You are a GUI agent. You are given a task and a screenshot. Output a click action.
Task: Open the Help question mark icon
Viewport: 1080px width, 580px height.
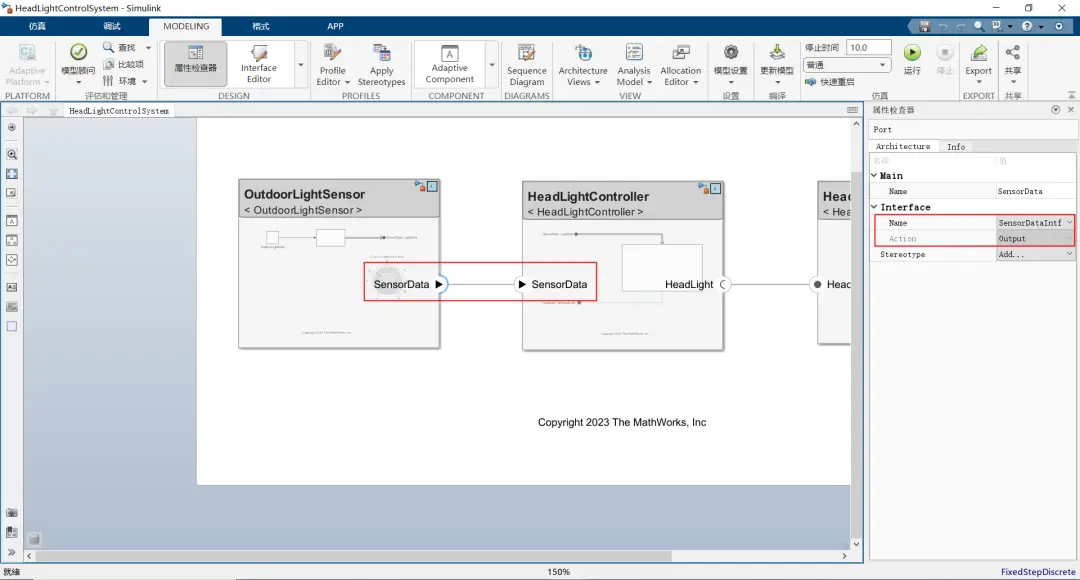coord(1027,26)
